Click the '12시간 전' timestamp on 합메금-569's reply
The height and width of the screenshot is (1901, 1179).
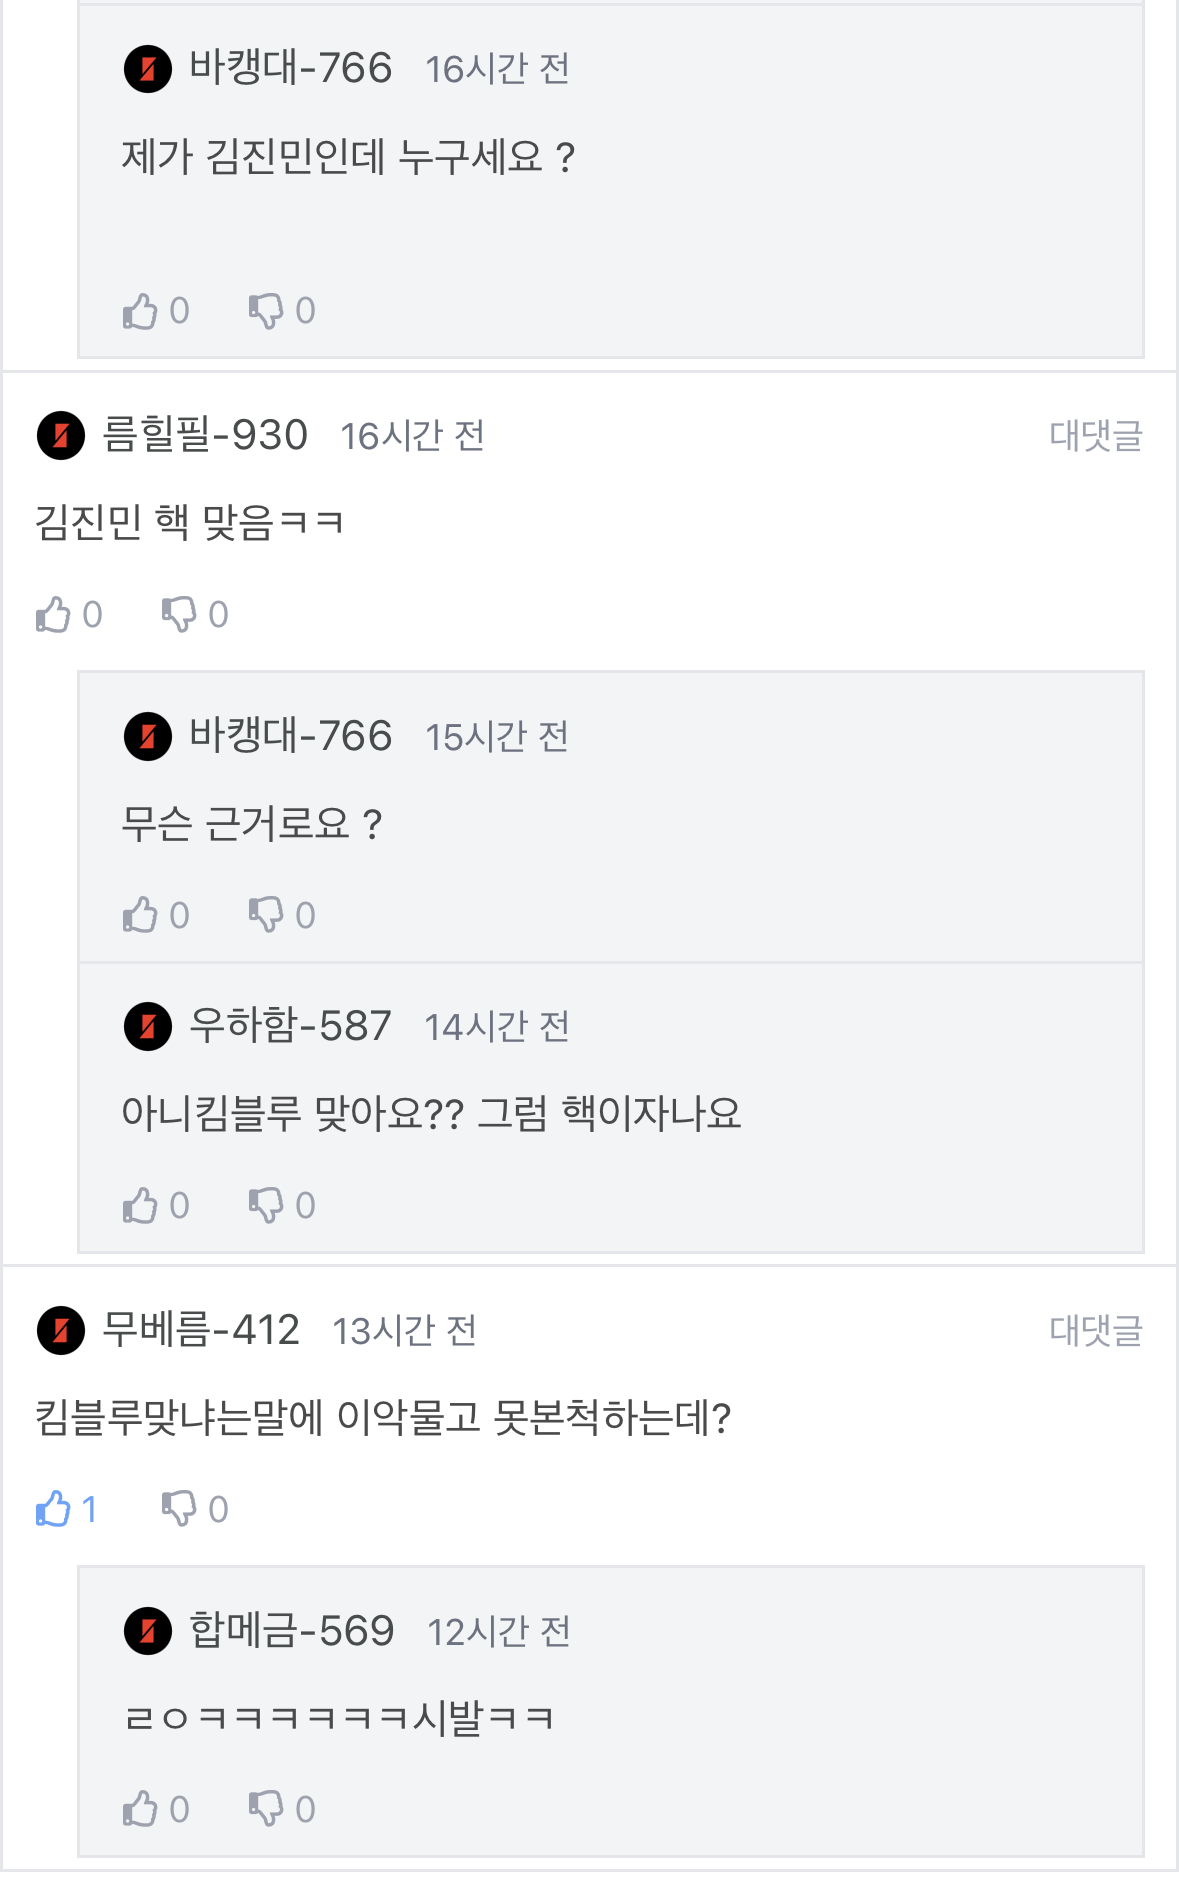click(498, 1632)
